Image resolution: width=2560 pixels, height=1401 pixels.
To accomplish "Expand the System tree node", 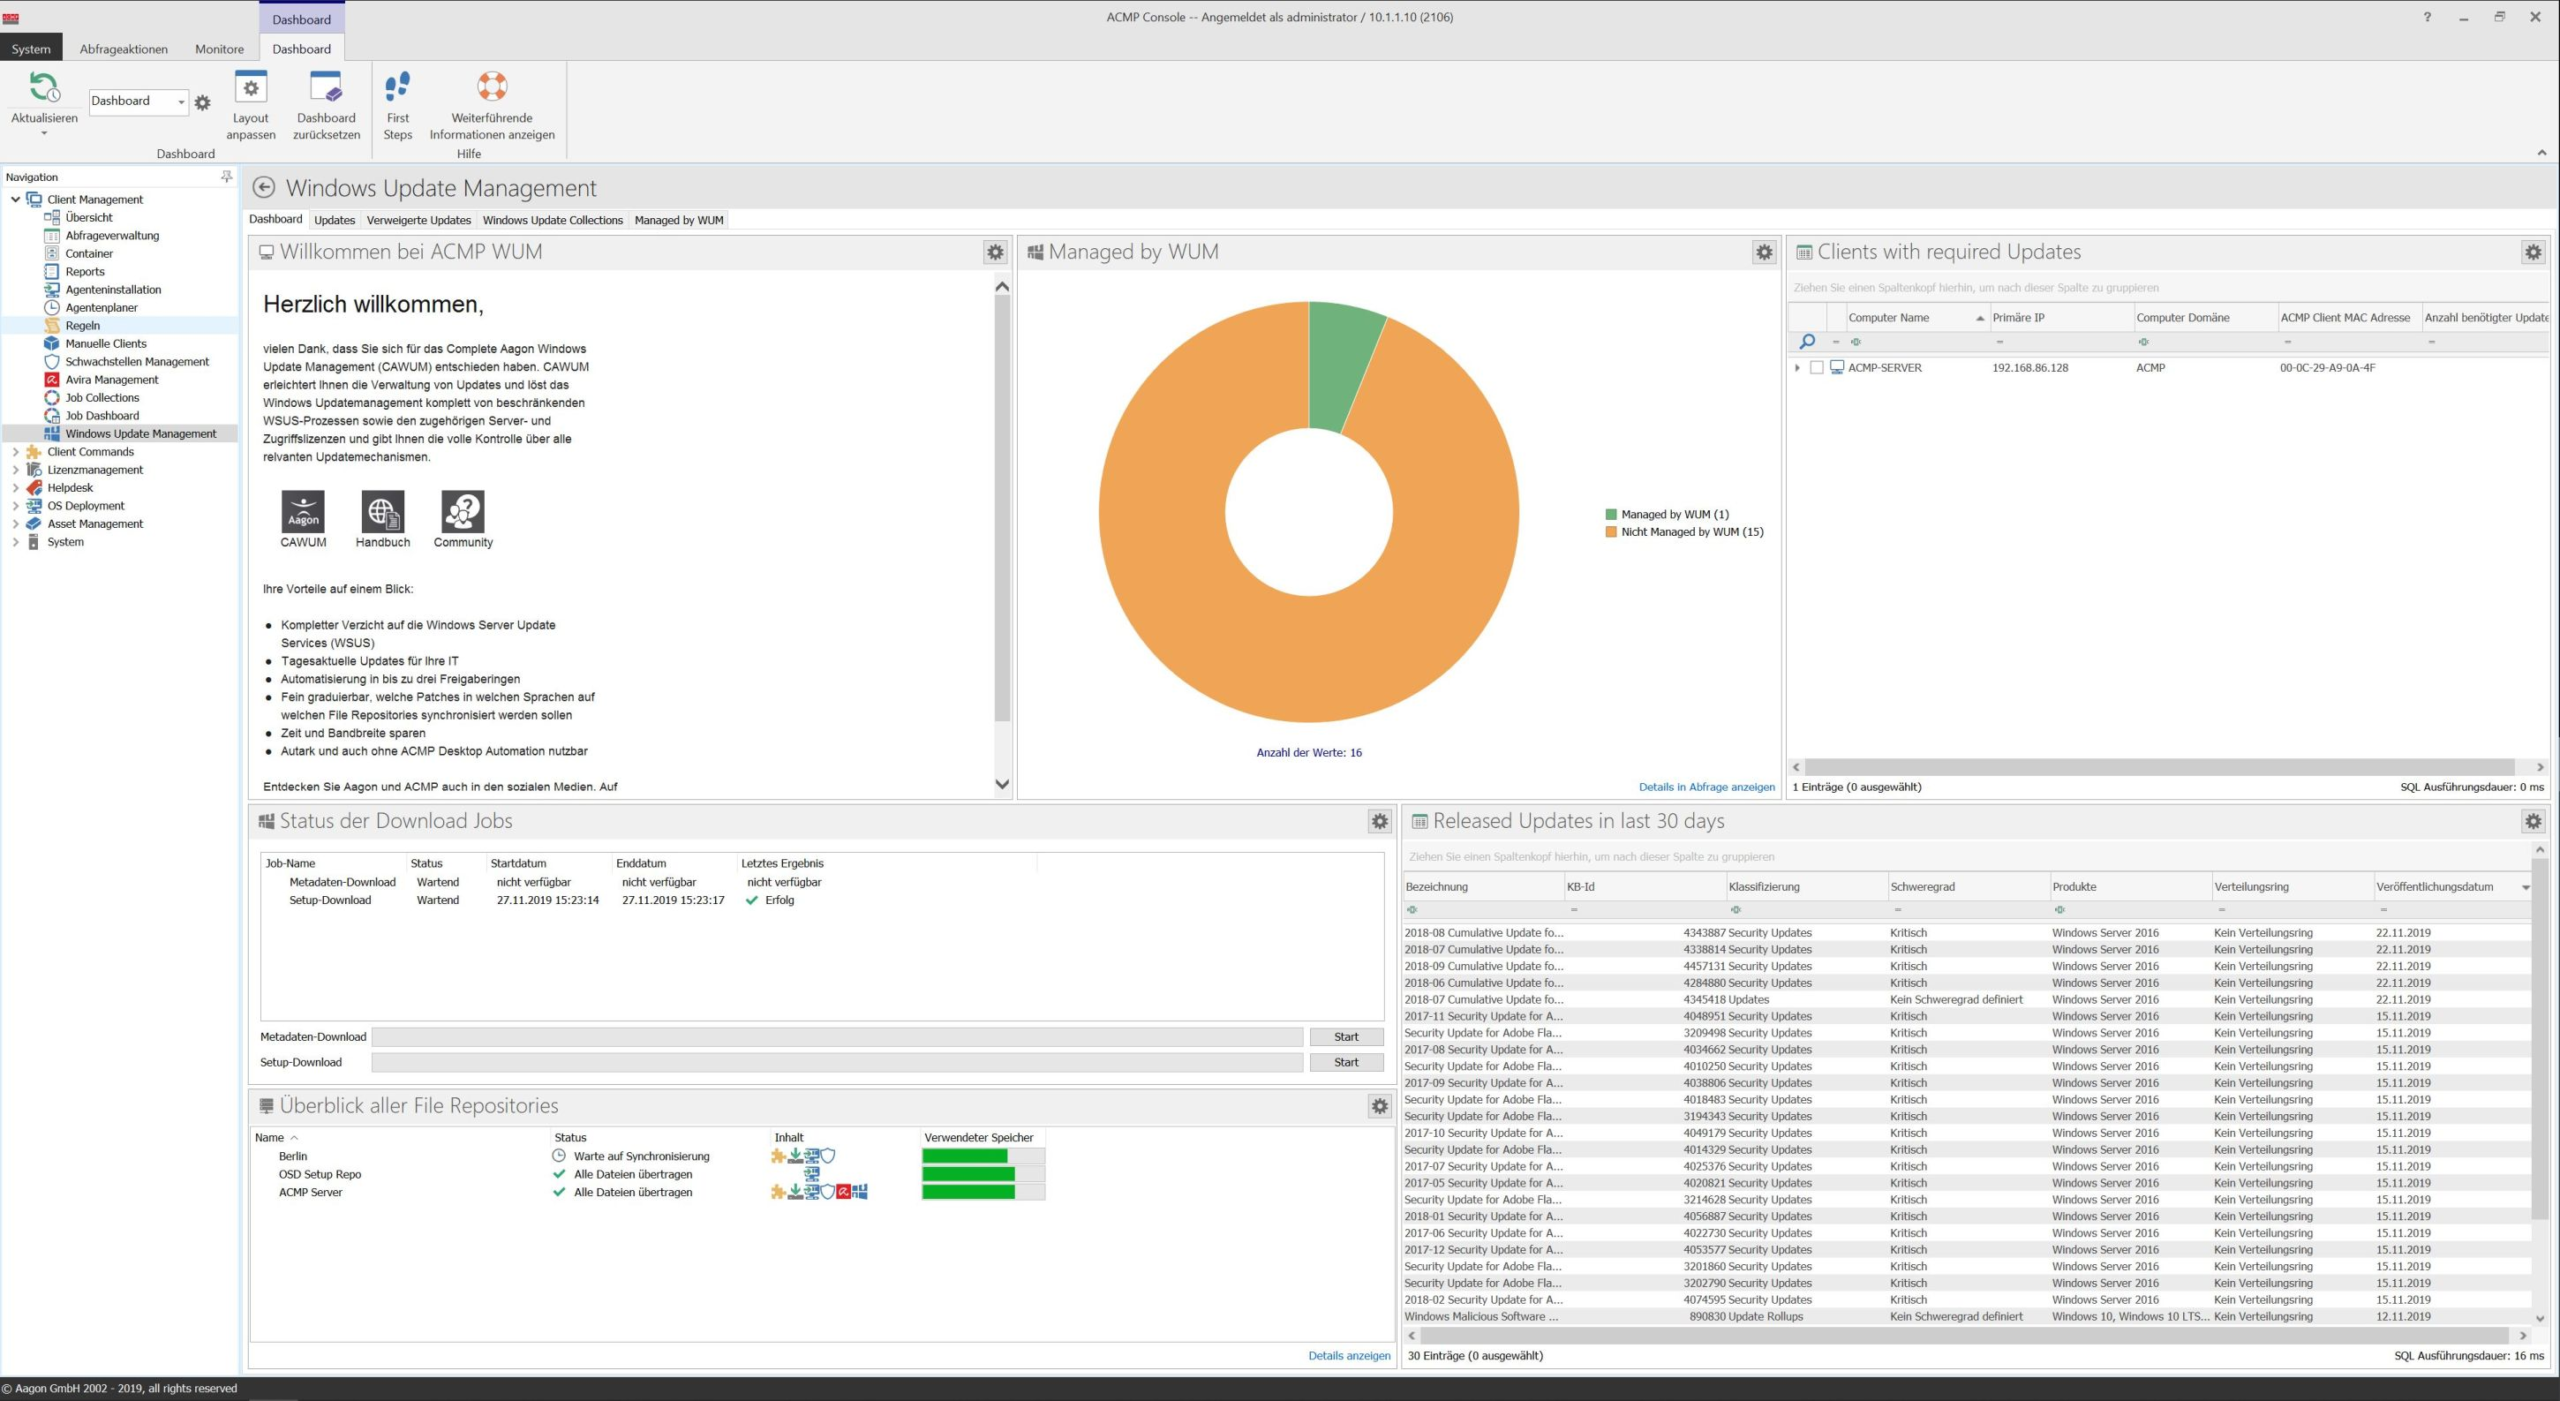I will point(15,542).
